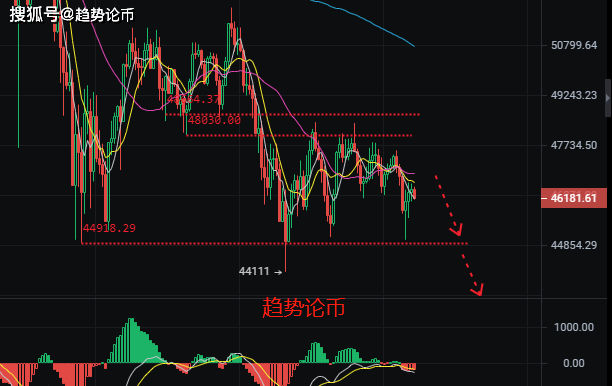This screenshot has width=612, height=386.
Task: Expand the collapsed right side panel arrow
Action: (x=608, y=98)
